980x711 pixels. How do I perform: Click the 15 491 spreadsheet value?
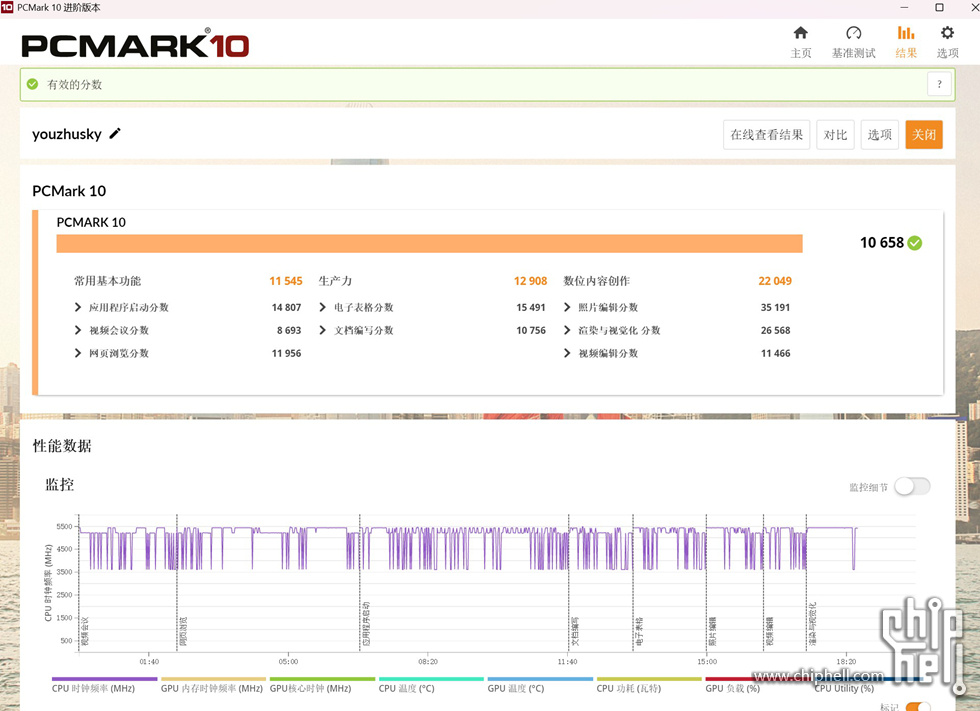pos(531,307)
